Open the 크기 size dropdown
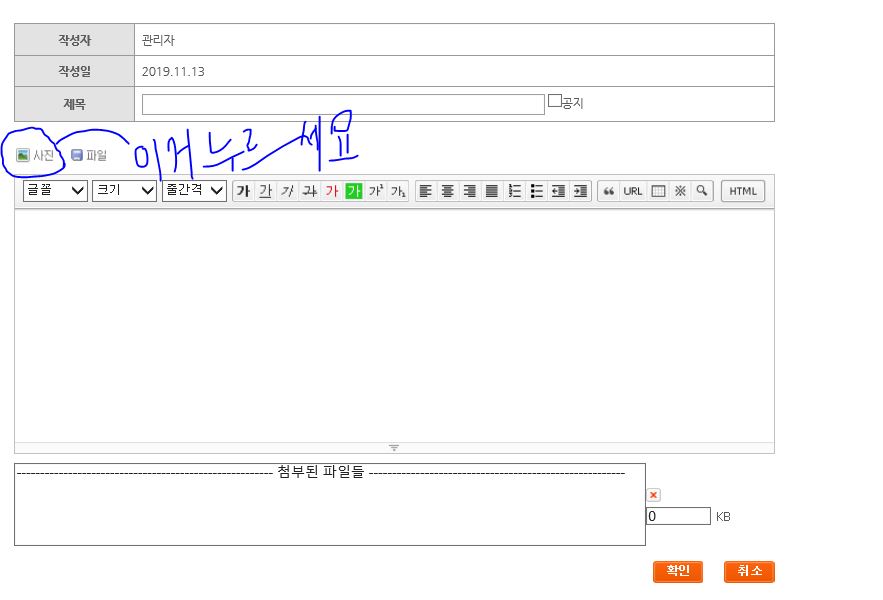The image size is (883, 600). [124, 190]
